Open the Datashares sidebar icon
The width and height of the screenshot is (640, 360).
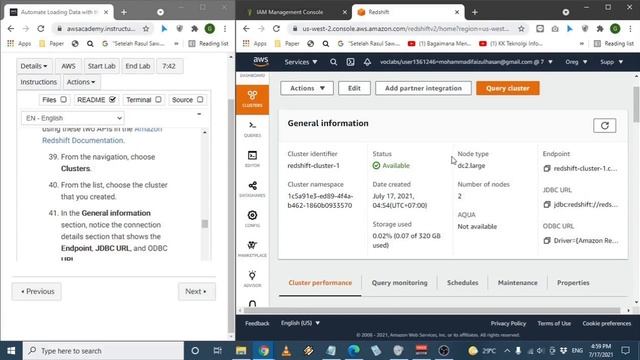[x=252, y=189]
